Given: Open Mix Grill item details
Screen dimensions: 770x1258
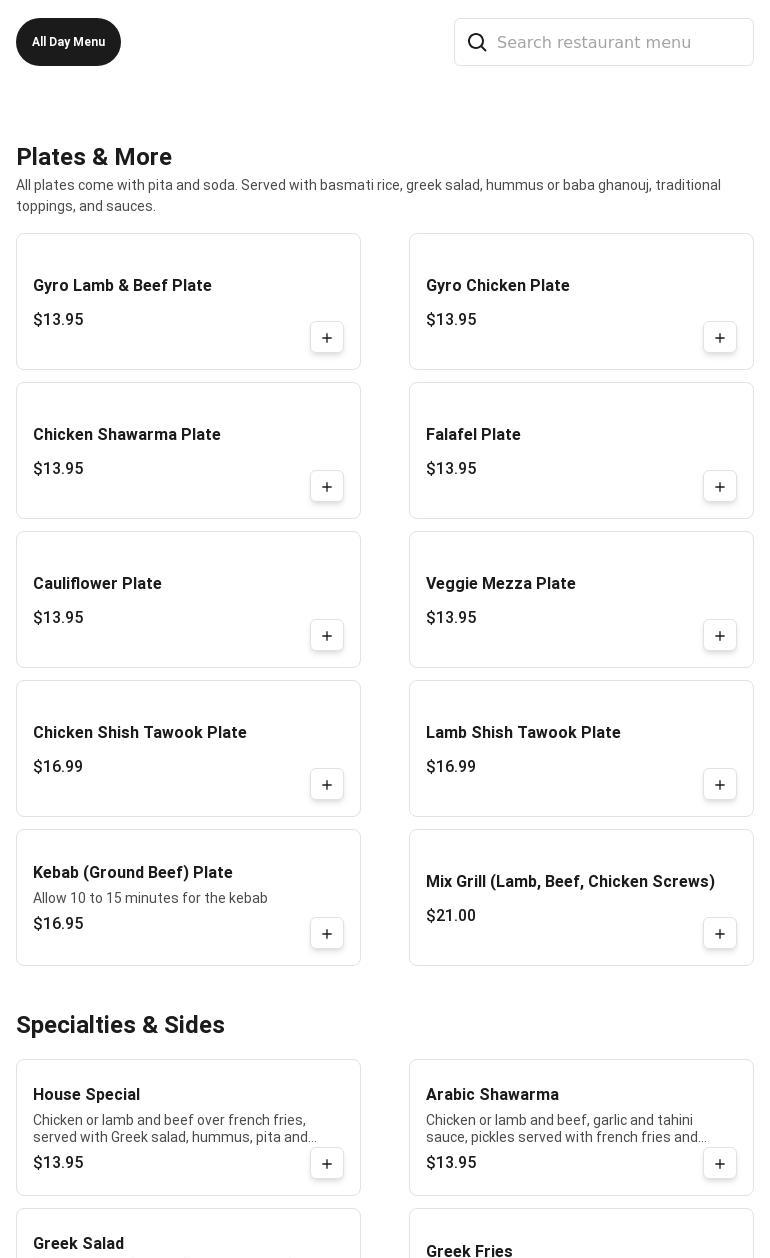Looking at the screenshot, I should [570, 882].
